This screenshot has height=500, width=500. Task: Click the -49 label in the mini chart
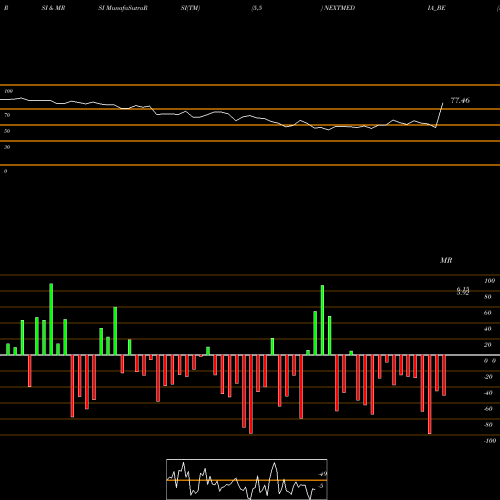point(322,474)
